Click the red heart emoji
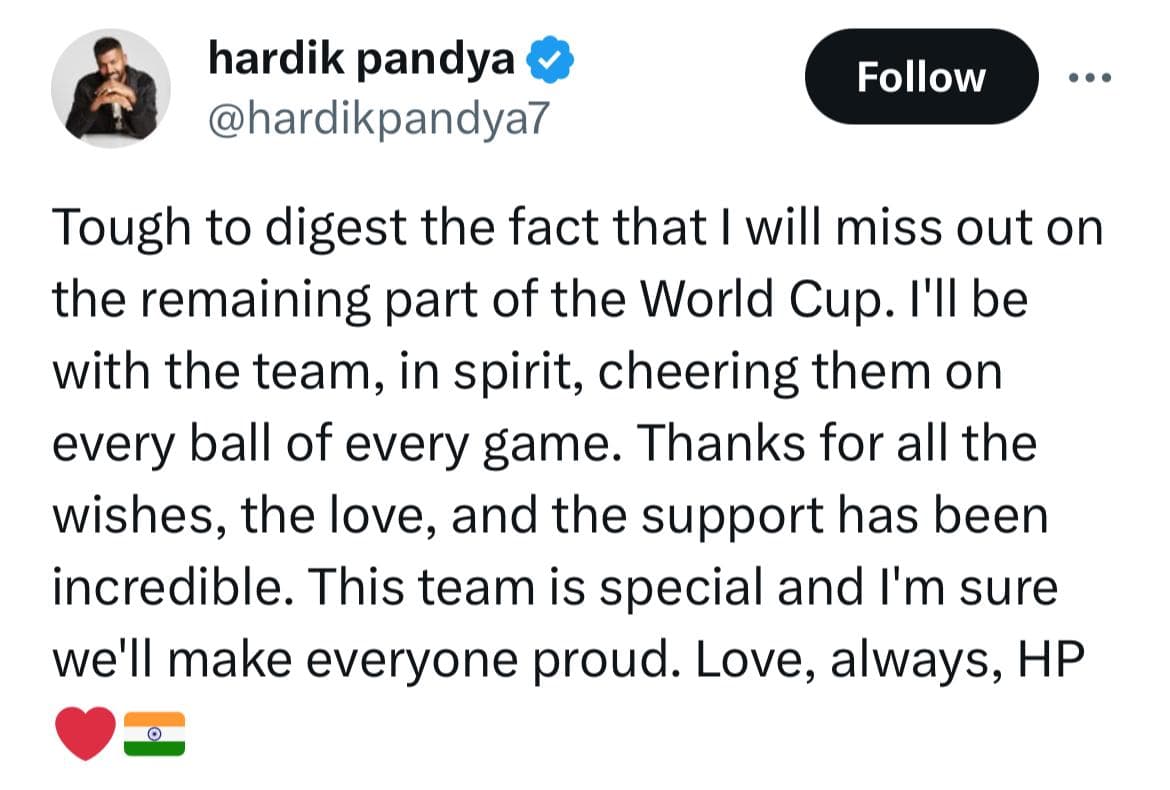The width and height of the screenshot is (1170, 790). (x=85, y=733)
